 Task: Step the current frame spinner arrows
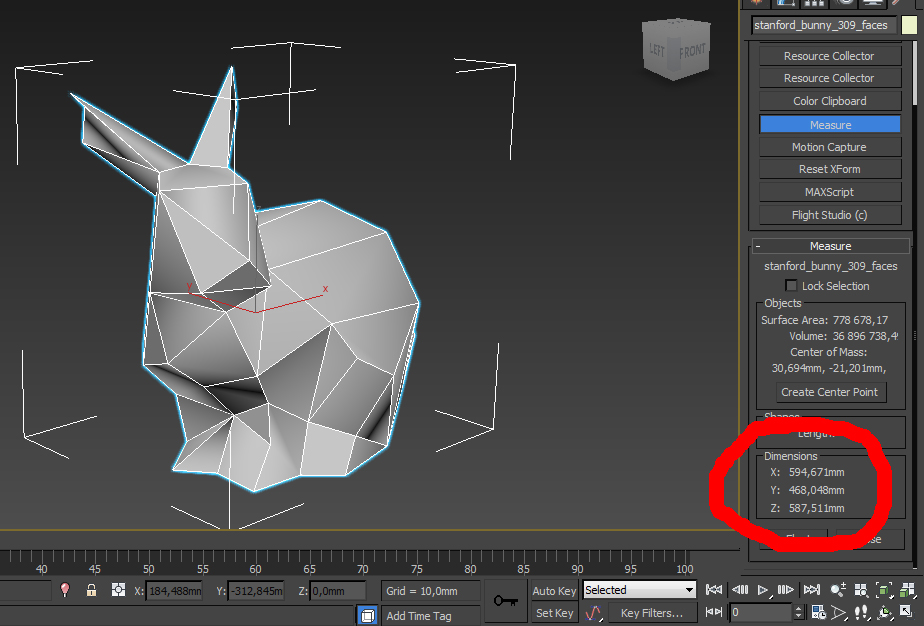pyautogui.click(x=798, y=612)
